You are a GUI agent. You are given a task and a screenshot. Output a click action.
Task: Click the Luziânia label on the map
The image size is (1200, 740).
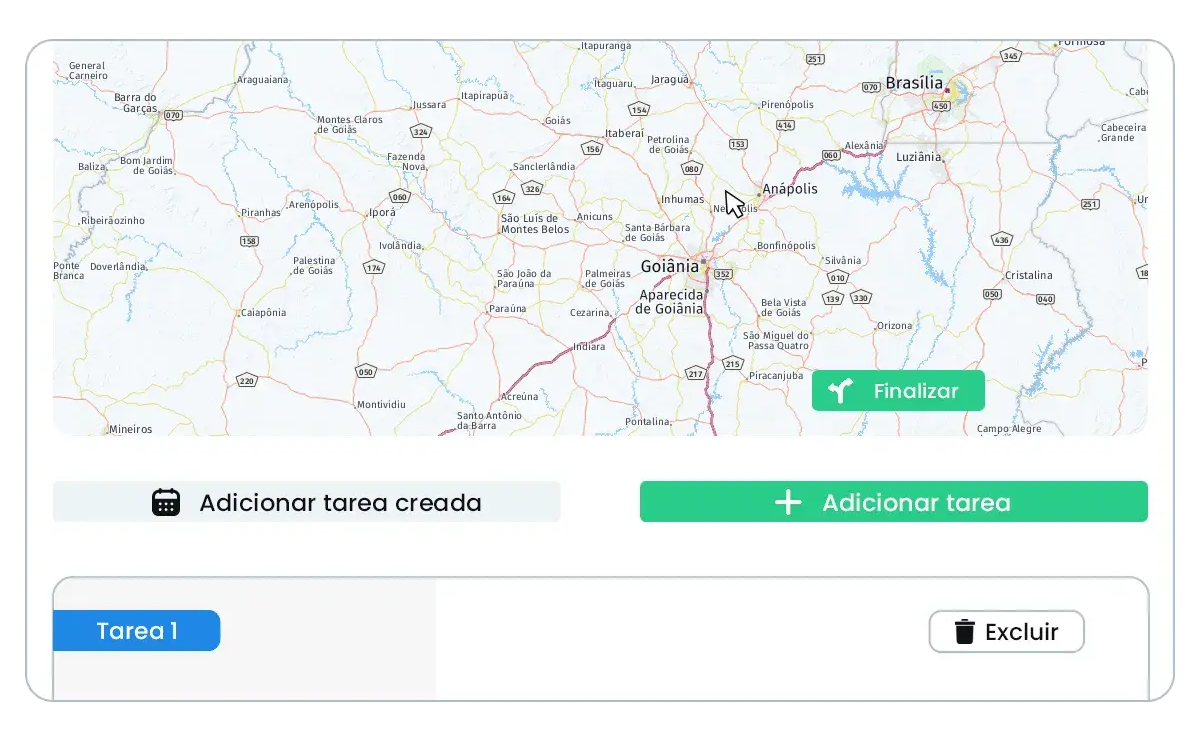click(x=918, y=157)
